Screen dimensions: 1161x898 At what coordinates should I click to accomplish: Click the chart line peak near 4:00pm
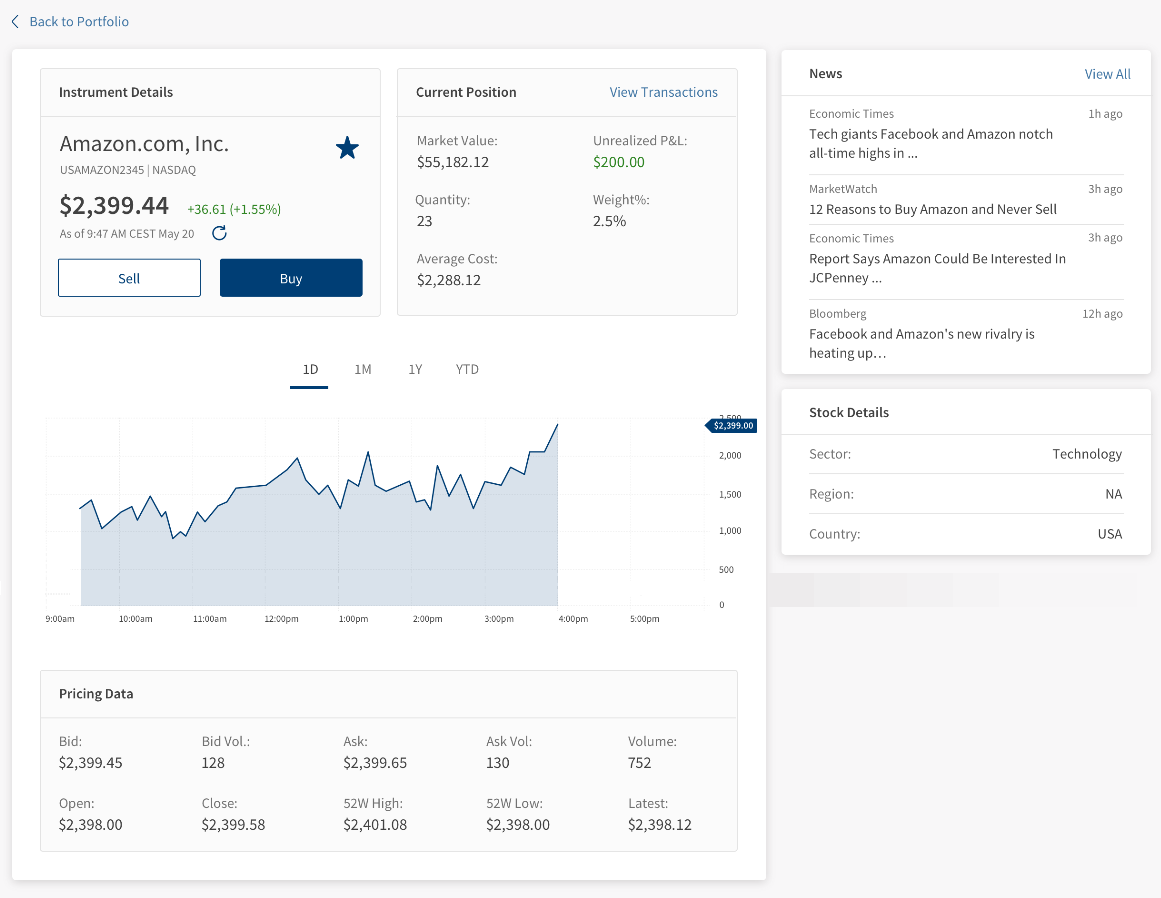point(557,425)
